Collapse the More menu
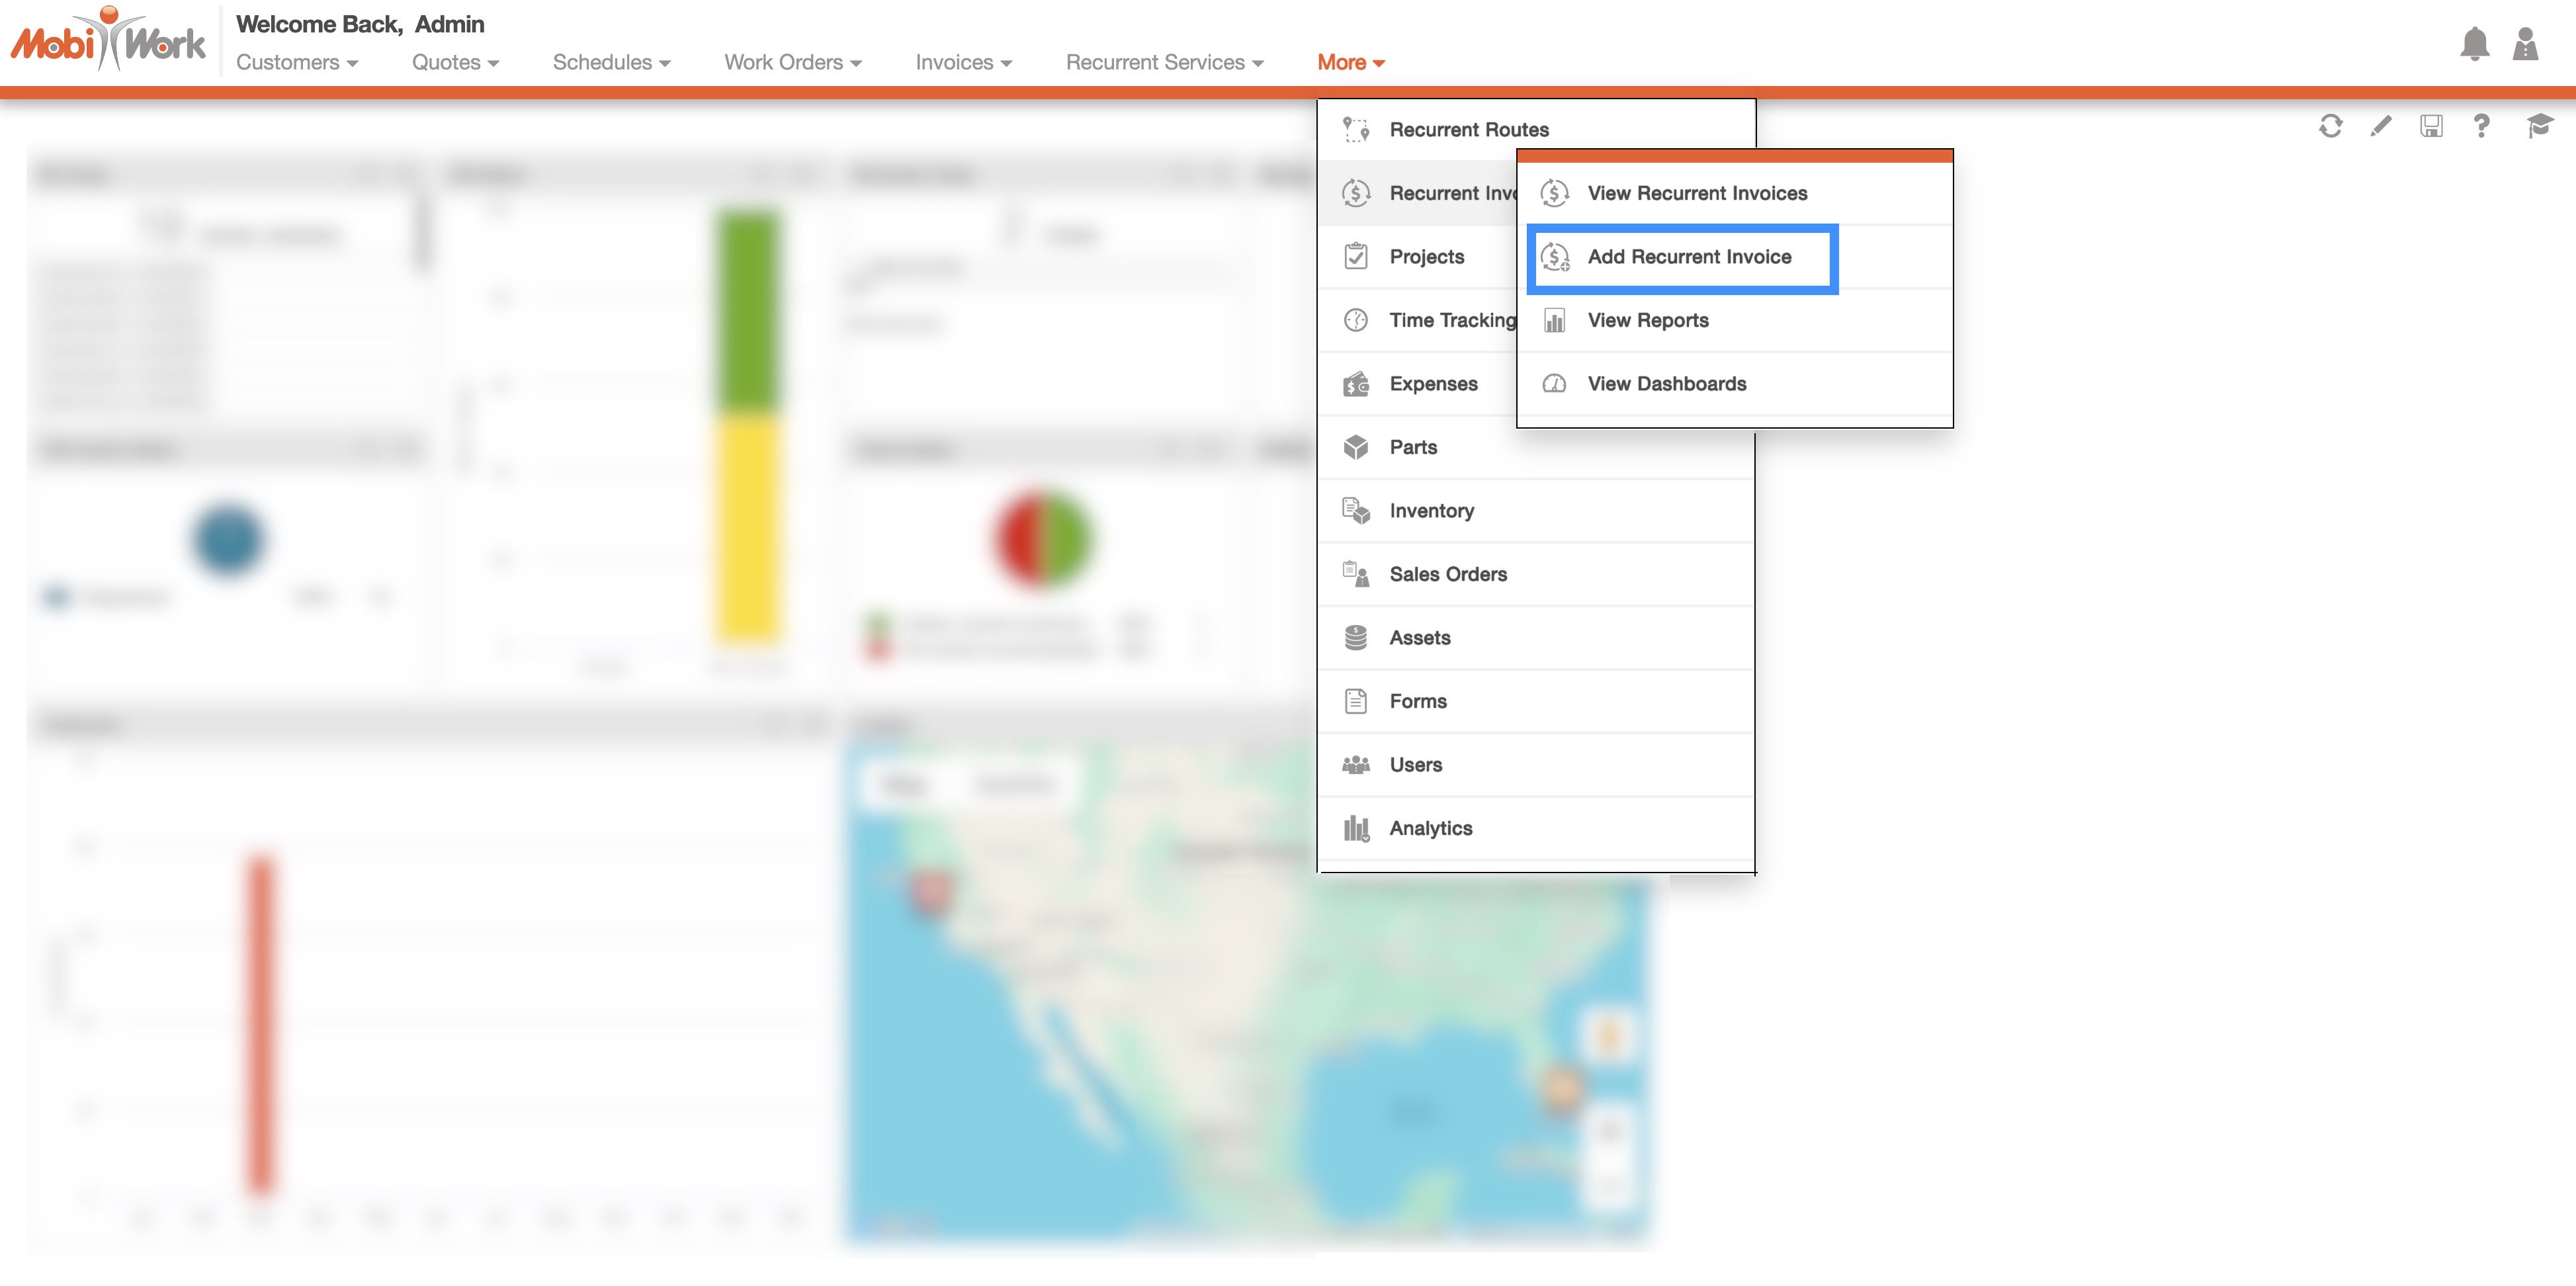This screenshot has height=1286, width=2576. (x=1350, y=63)
